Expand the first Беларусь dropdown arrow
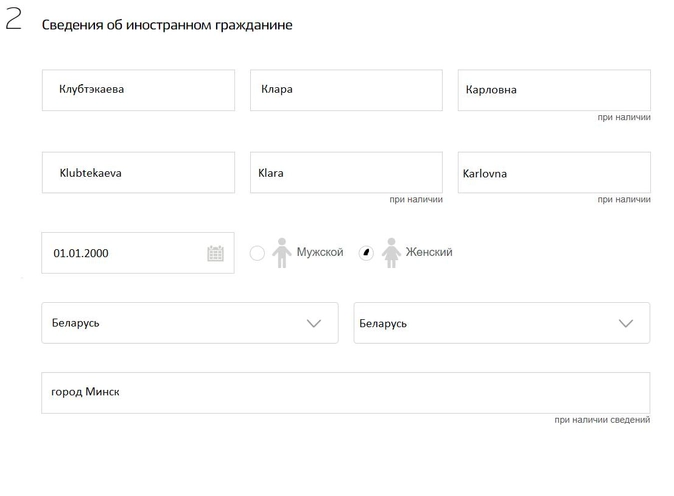 pos(314,323)
